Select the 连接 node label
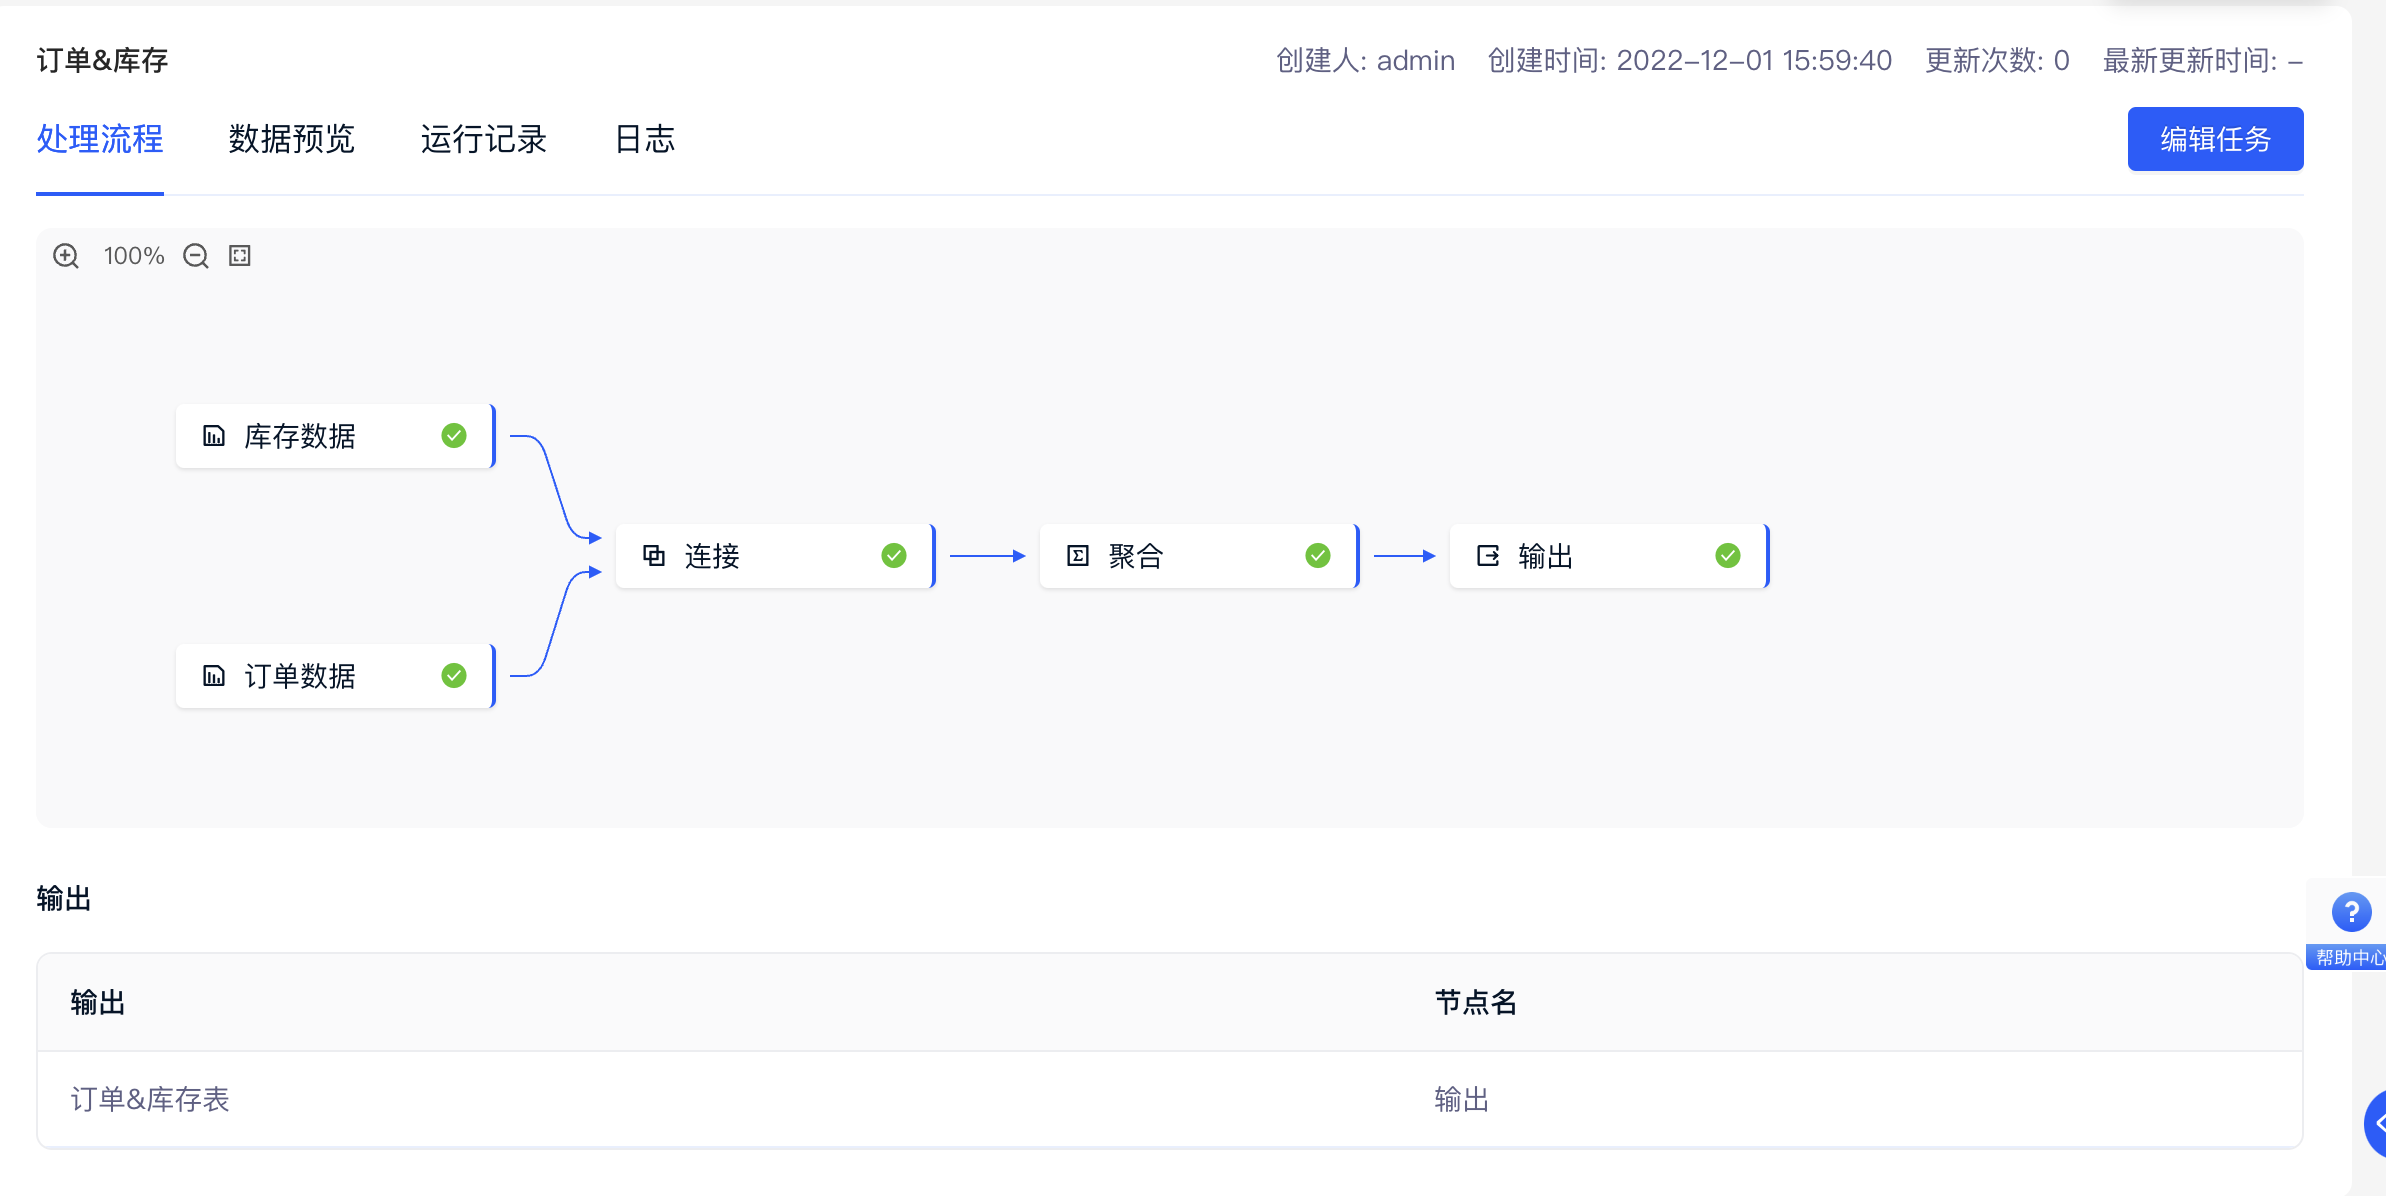2386x1196 pixels. pyautogui.click(x=712, y=556)
